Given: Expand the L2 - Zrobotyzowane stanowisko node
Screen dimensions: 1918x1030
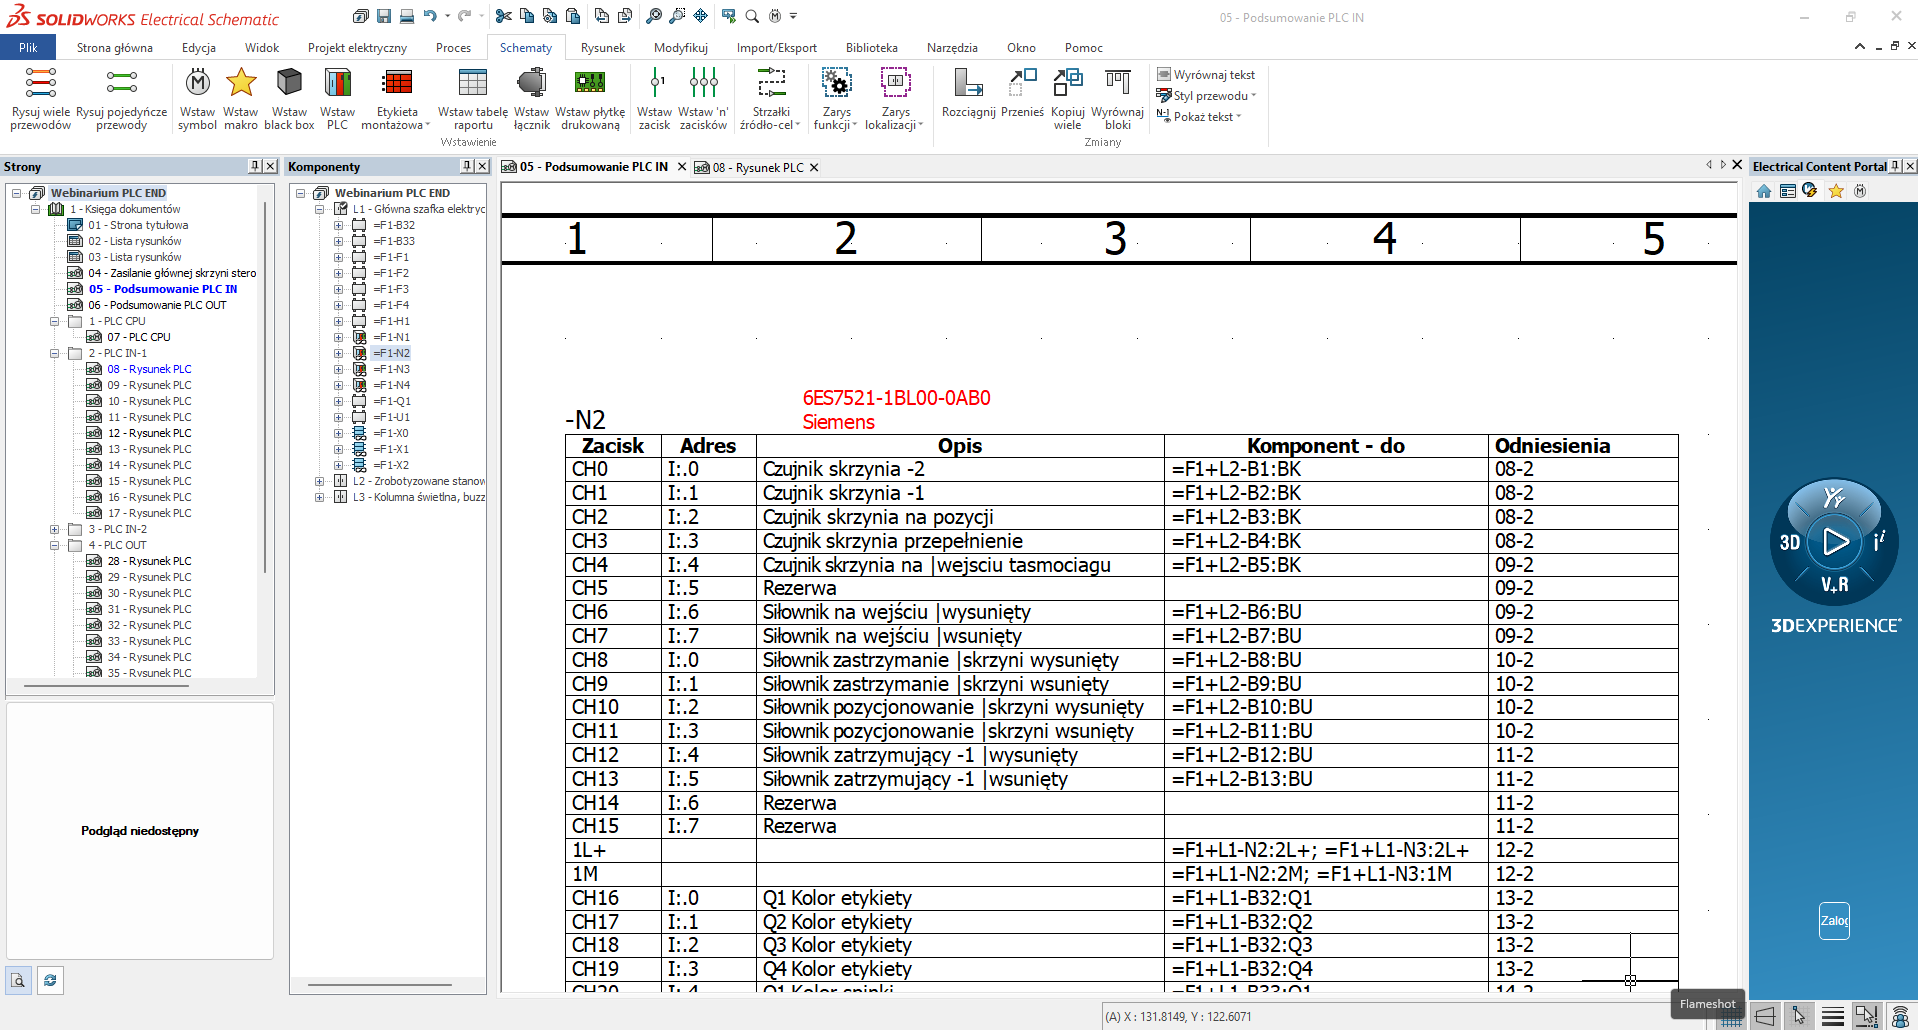Looking at the screenshot, I should pos(320,481).
